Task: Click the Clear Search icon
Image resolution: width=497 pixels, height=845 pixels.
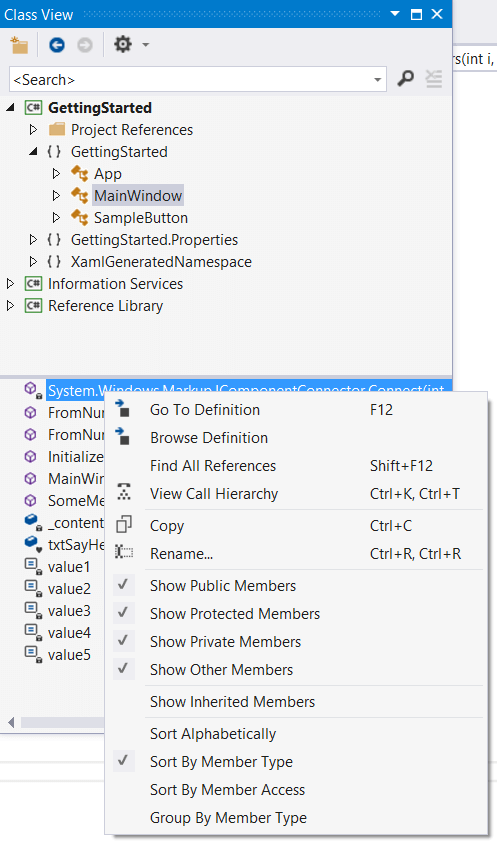Action: click(x=433, y=79)
